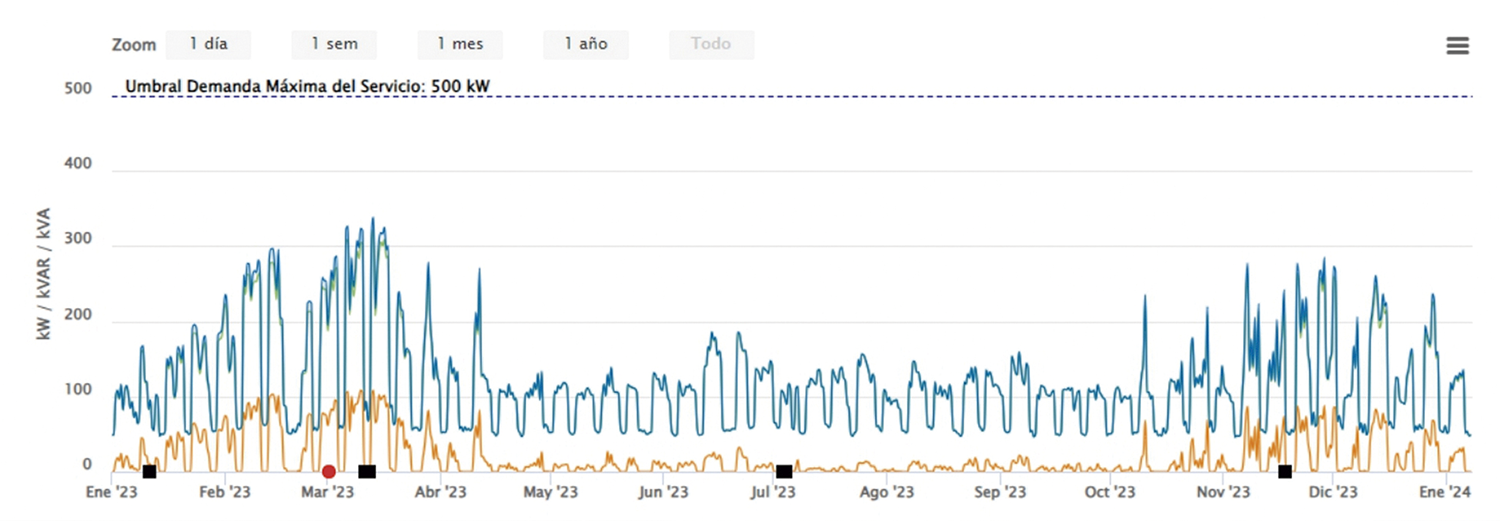The image size is (1500, 521).
Task: Set zoom range to 1 día
Action: (x=208, y=44)
